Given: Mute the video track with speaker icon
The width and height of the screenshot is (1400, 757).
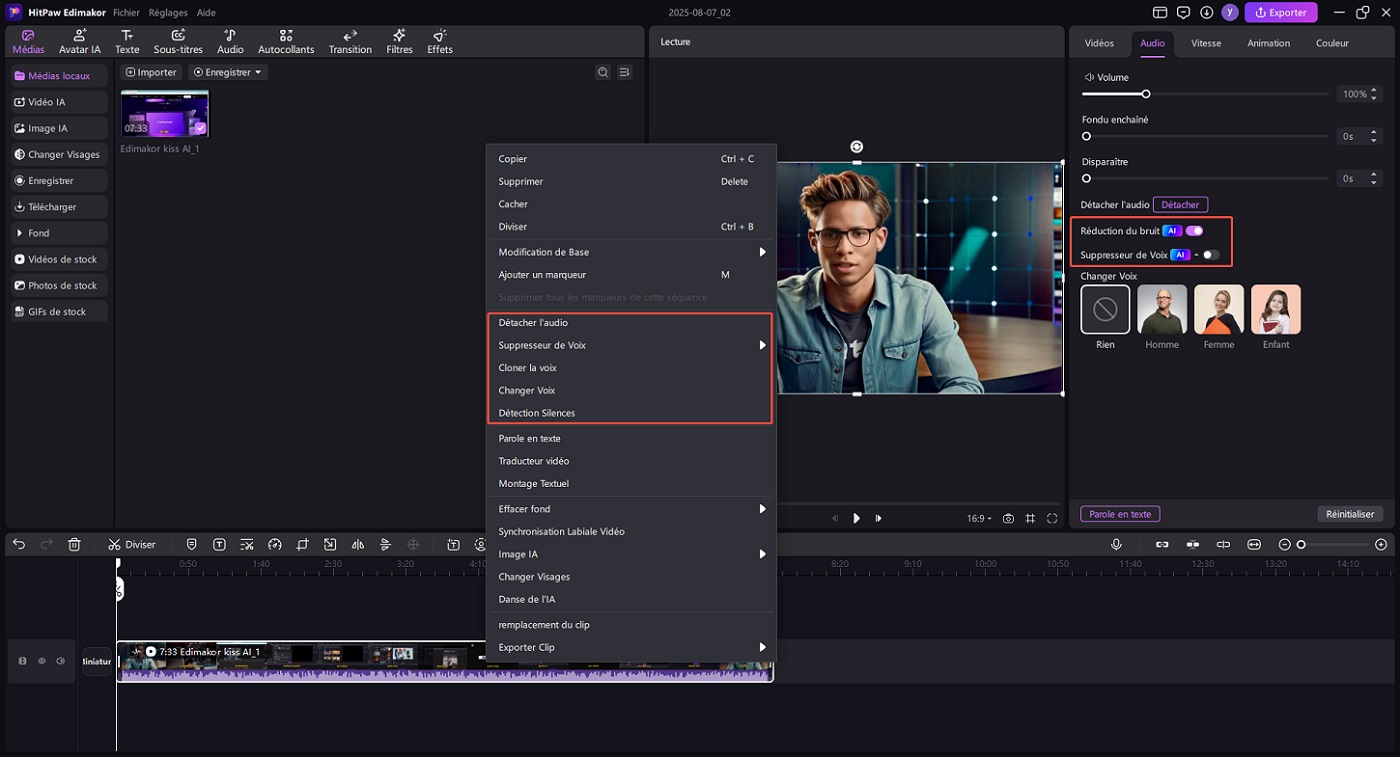Looking at the screenshot, I should coord(61,661).
